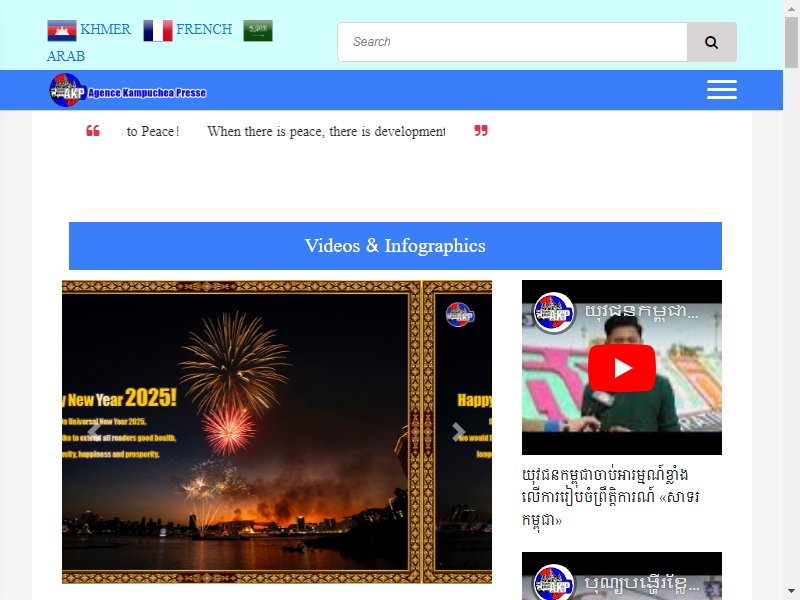Screen dimensions: 800x600
Task: Click the AKP logo in carousel second slide
Action: pos(460,315)
